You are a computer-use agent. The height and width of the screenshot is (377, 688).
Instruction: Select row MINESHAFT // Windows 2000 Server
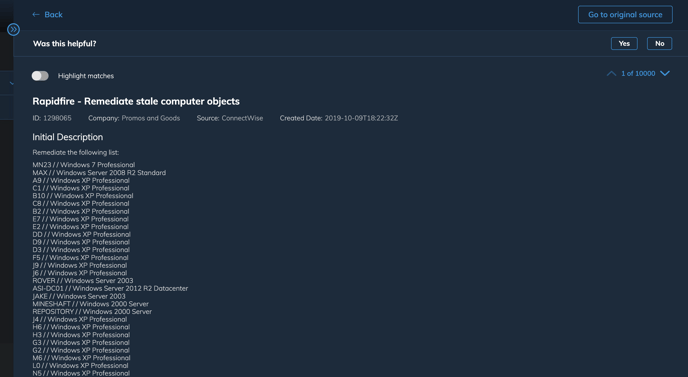[x=91, y=304]
